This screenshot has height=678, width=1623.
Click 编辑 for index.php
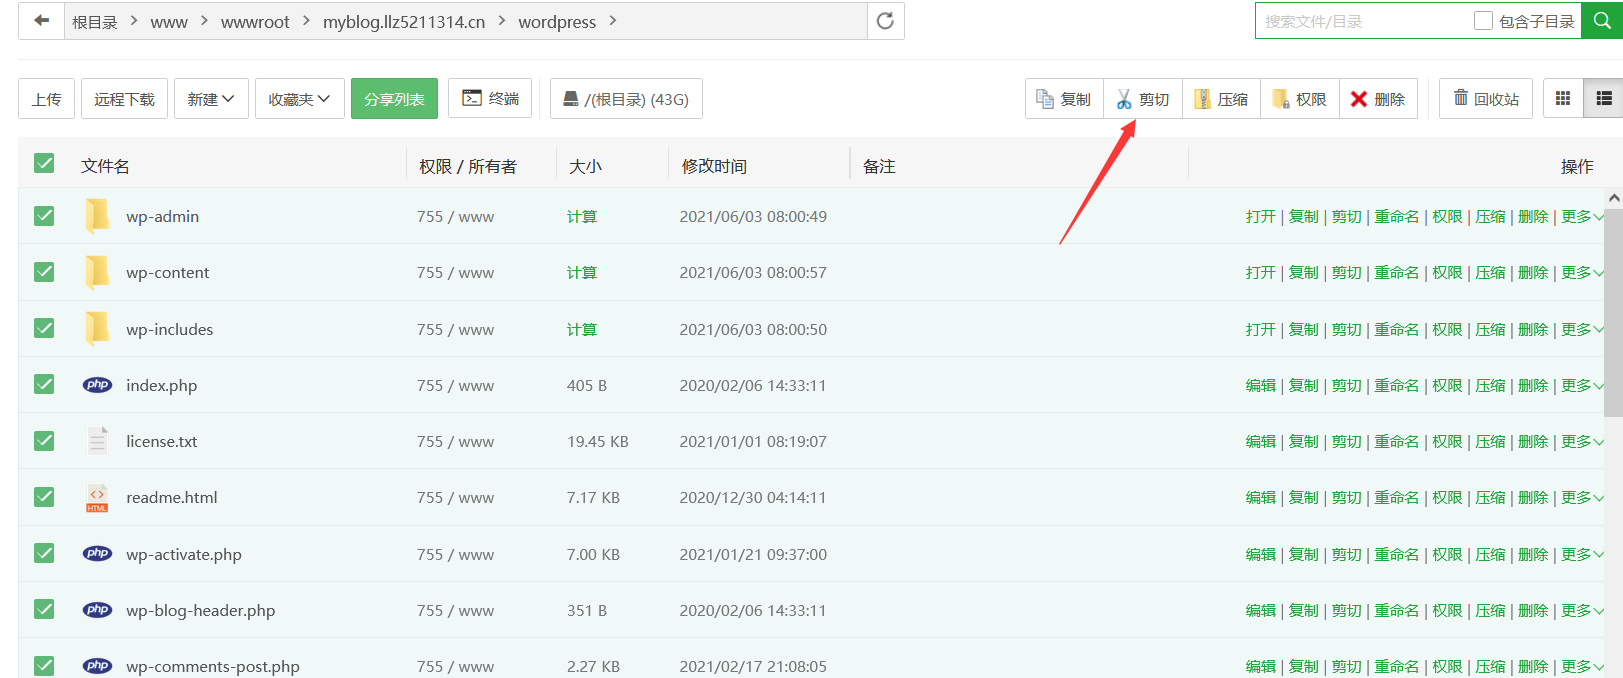(1261, 385)
